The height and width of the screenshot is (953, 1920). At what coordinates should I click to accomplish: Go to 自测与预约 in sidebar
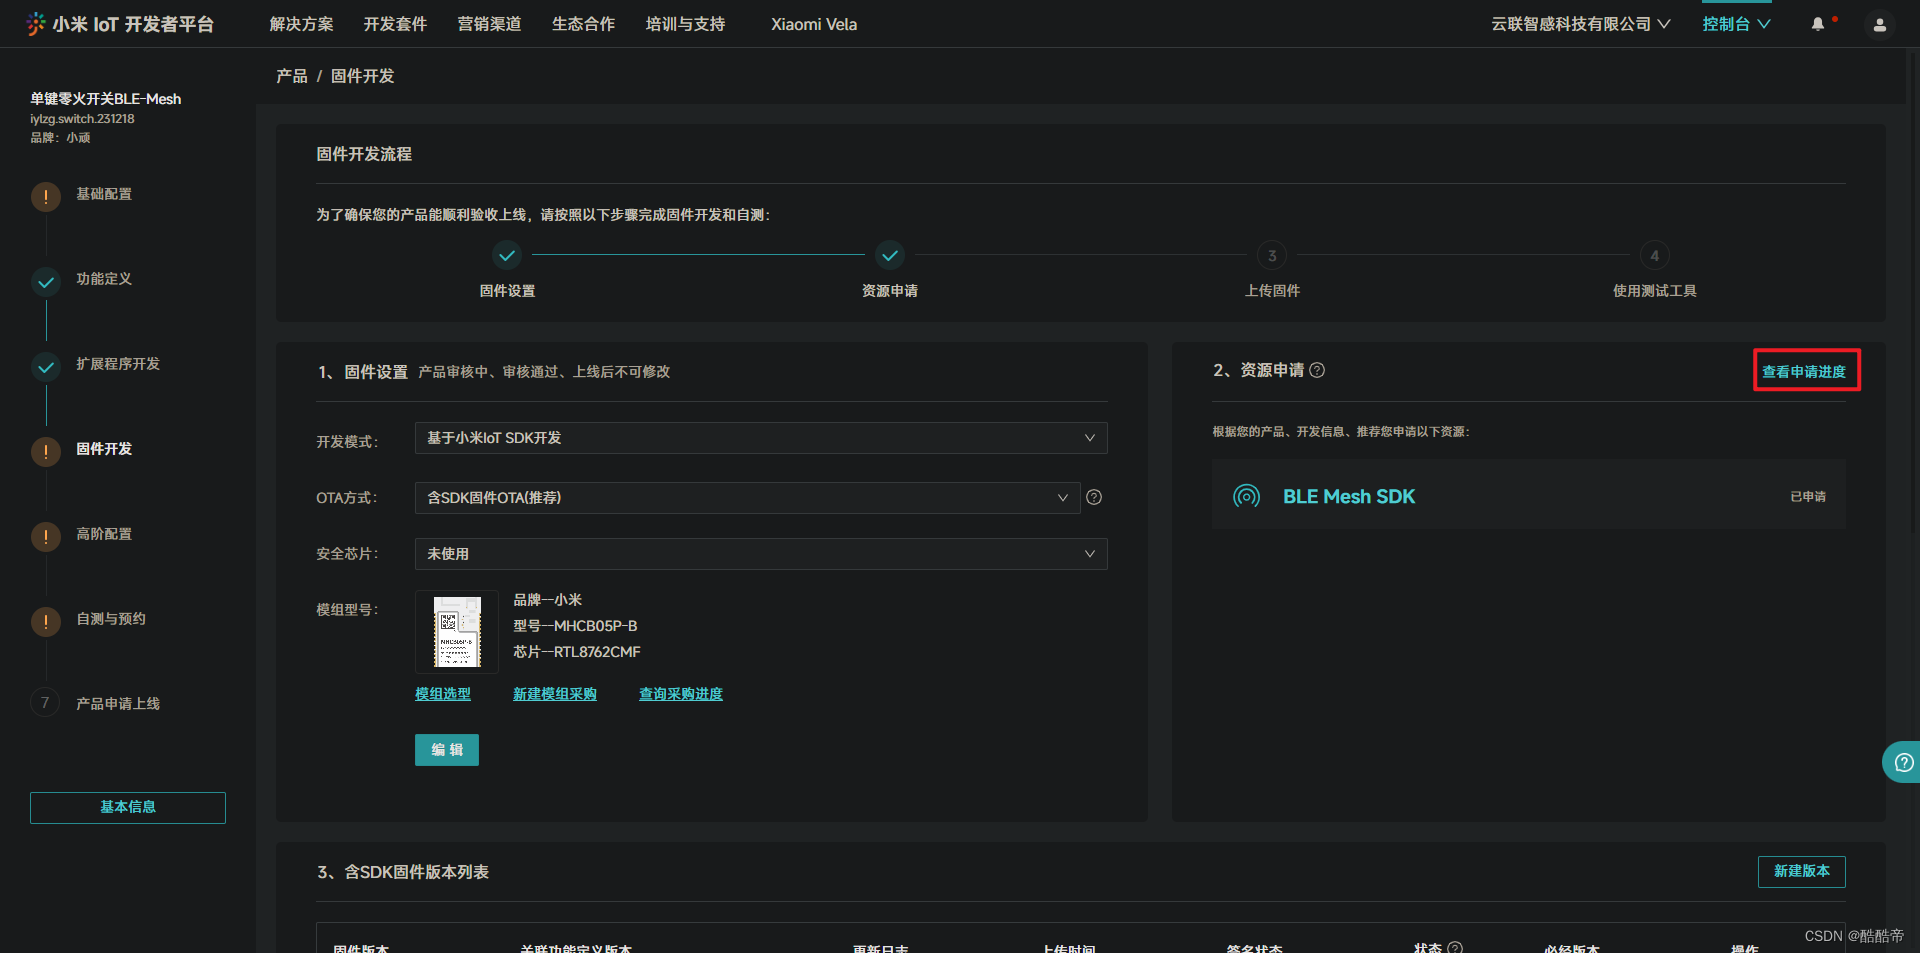pyautogui.click(x=111, y=619)
